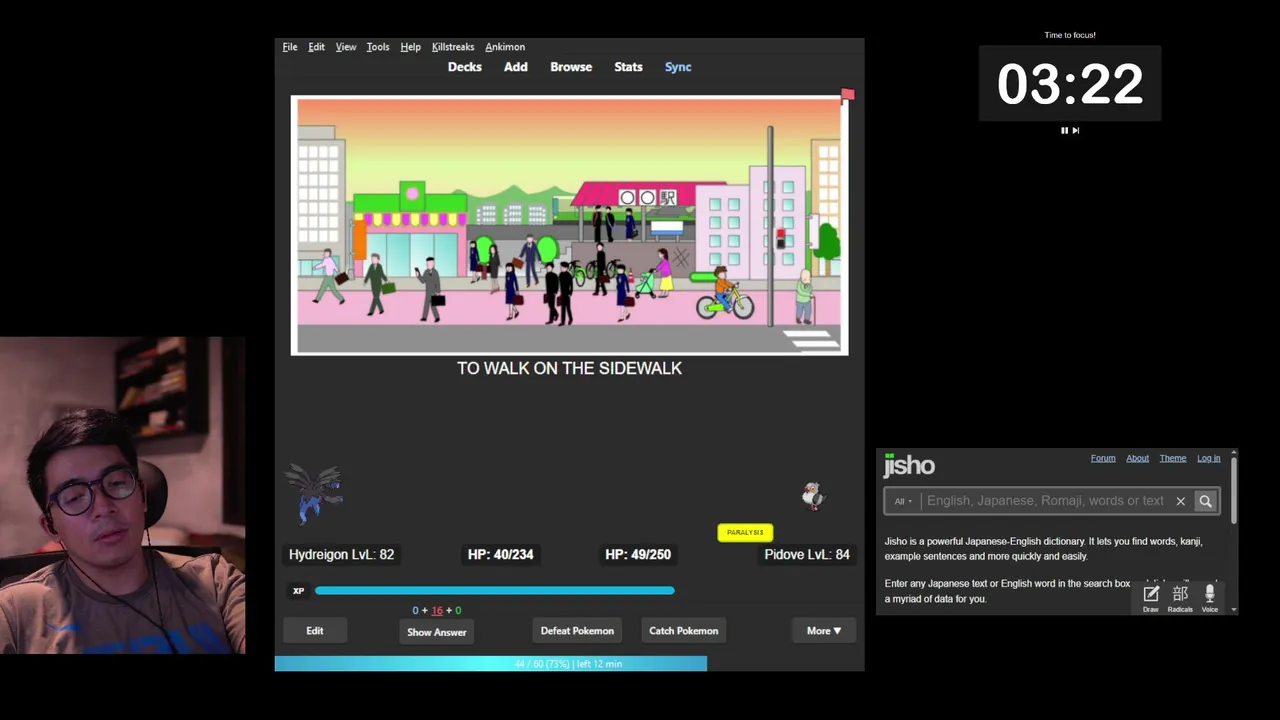Screen dimensions: 1280x720
Task: Click Defeat Pokemon button
Action: [x=577, y=631]
